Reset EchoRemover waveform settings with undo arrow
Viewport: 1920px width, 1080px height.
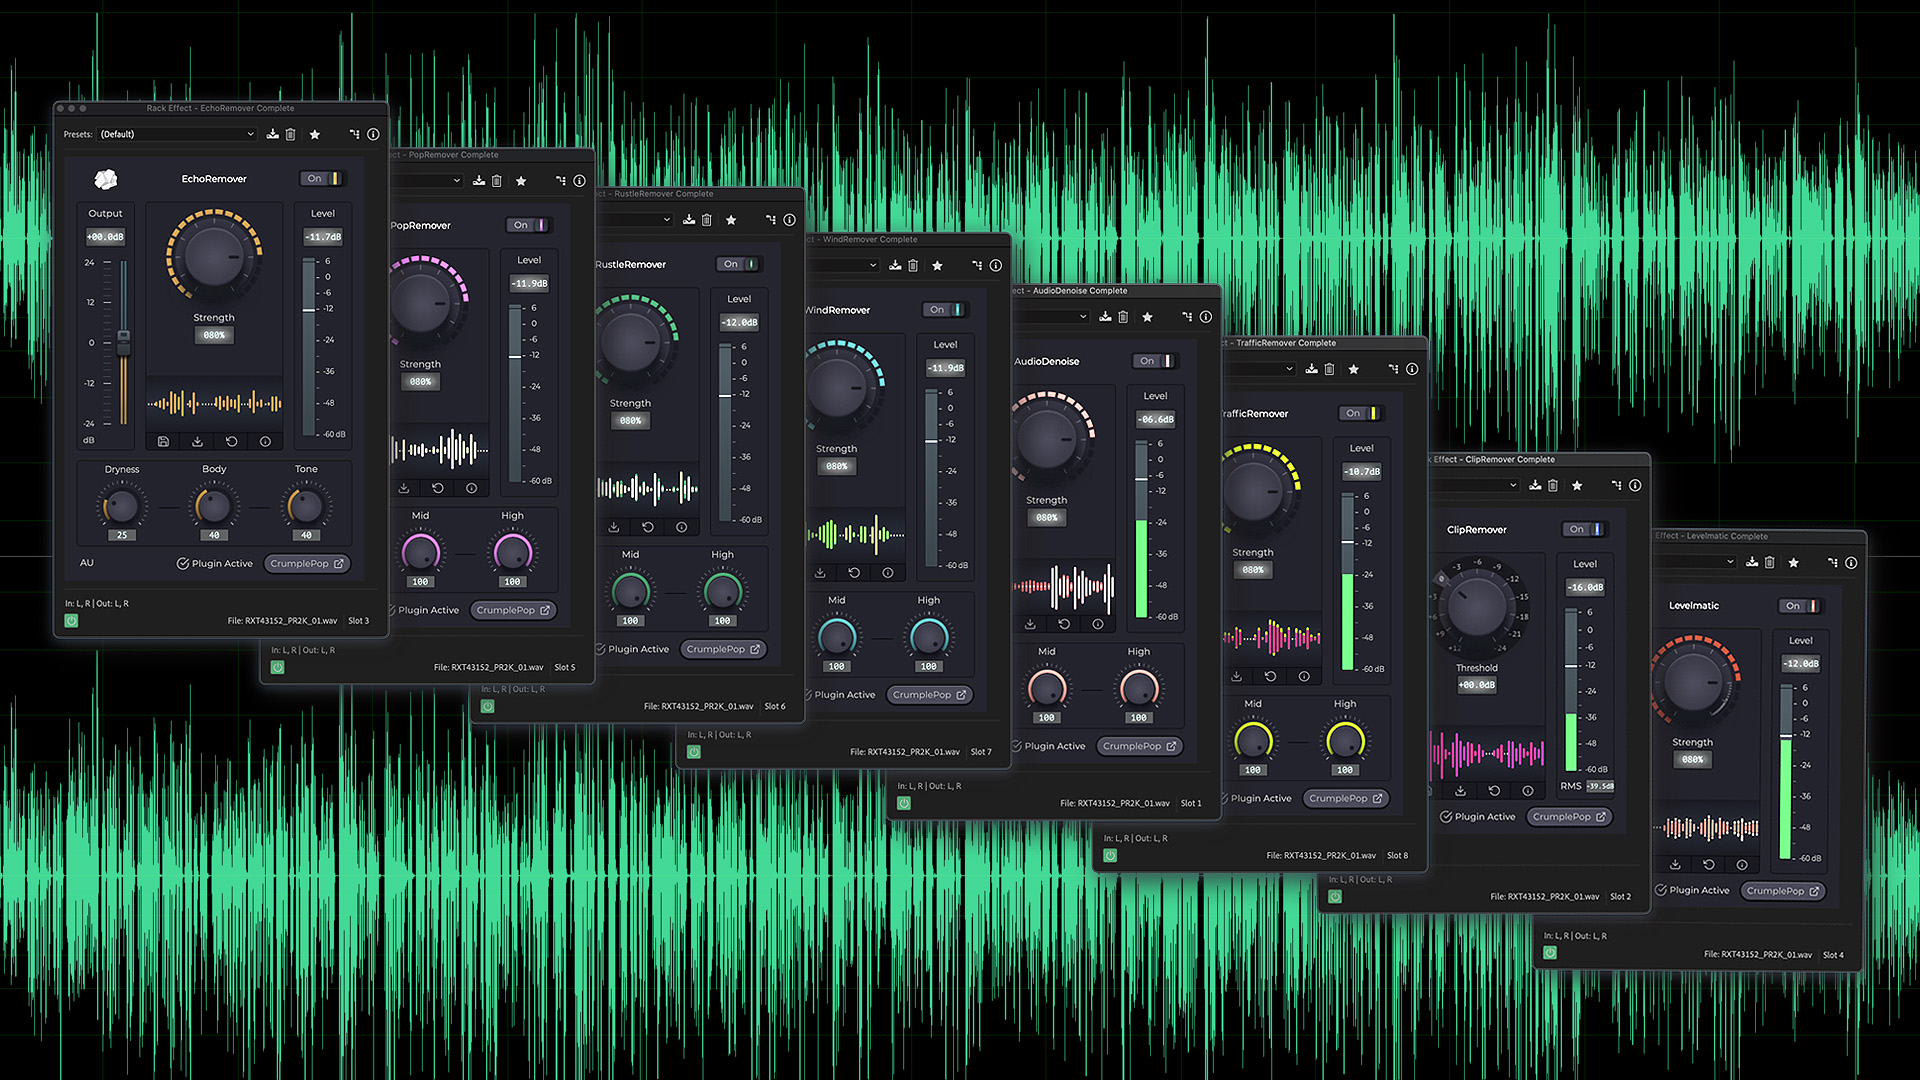coord(229,441)
